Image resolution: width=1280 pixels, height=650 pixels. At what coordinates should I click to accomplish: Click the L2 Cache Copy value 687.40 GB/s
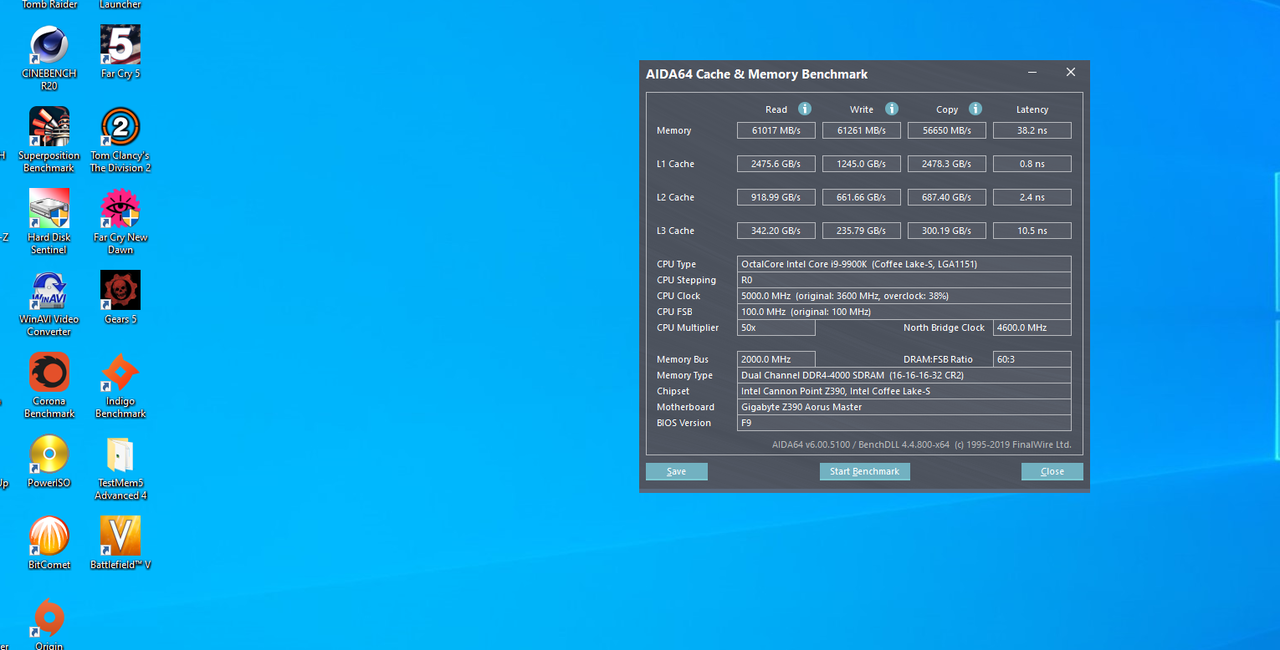point(947,197)
